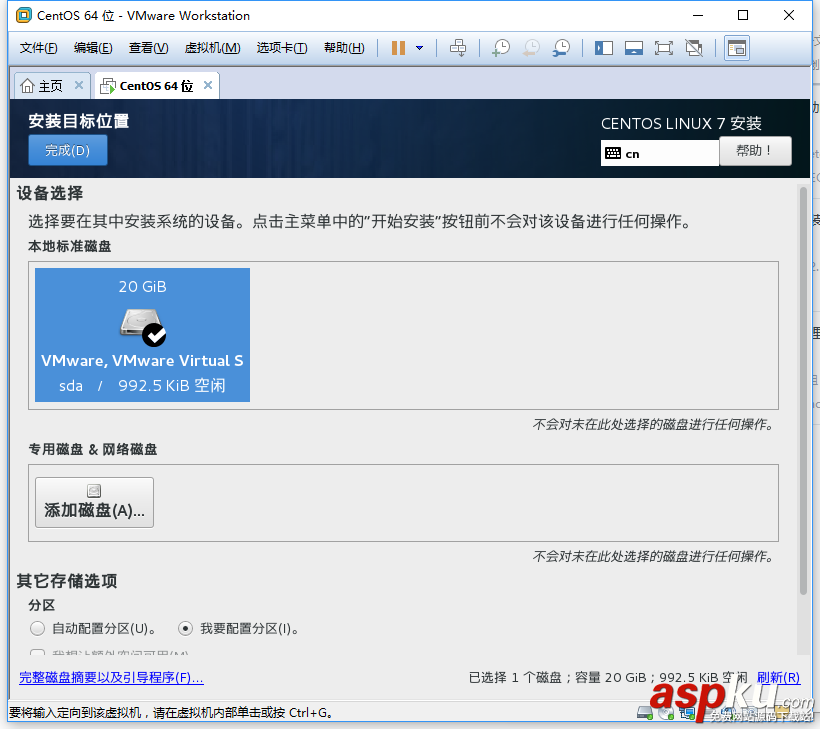820x729 pixels.
Task: Minimize the VMware Workstation window
Action: (x=698, y=15)
